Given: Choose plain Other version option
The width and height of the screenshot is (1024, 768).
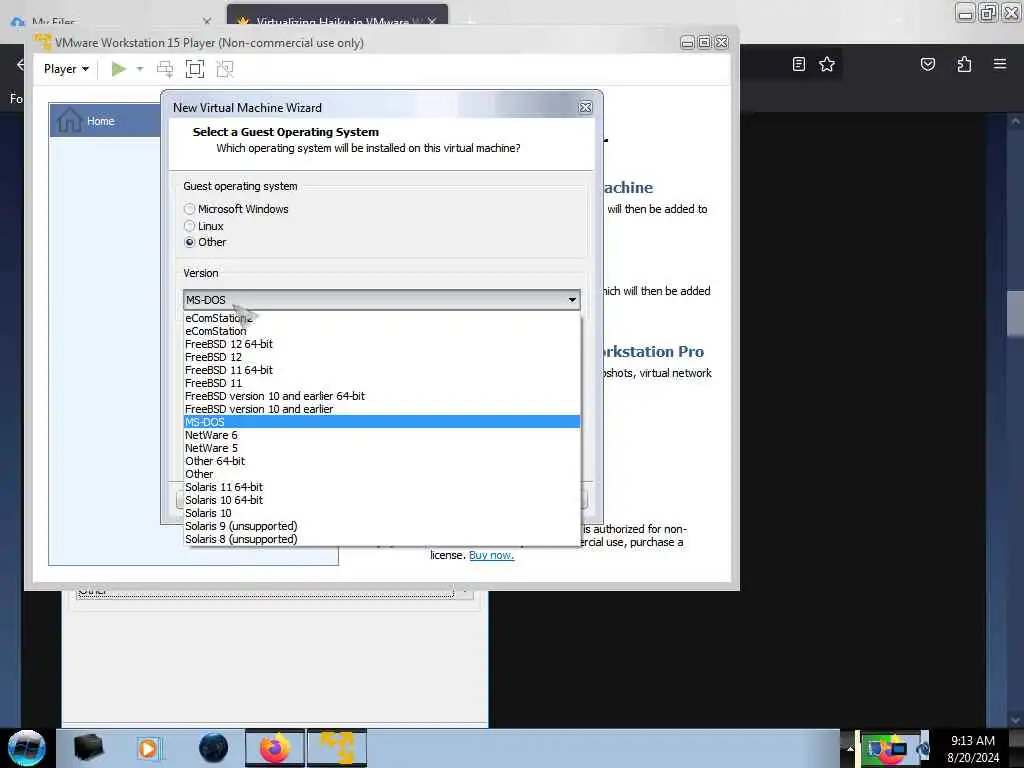Looking at the screenshot, I should pyautogui.click(x=382, y=474).
